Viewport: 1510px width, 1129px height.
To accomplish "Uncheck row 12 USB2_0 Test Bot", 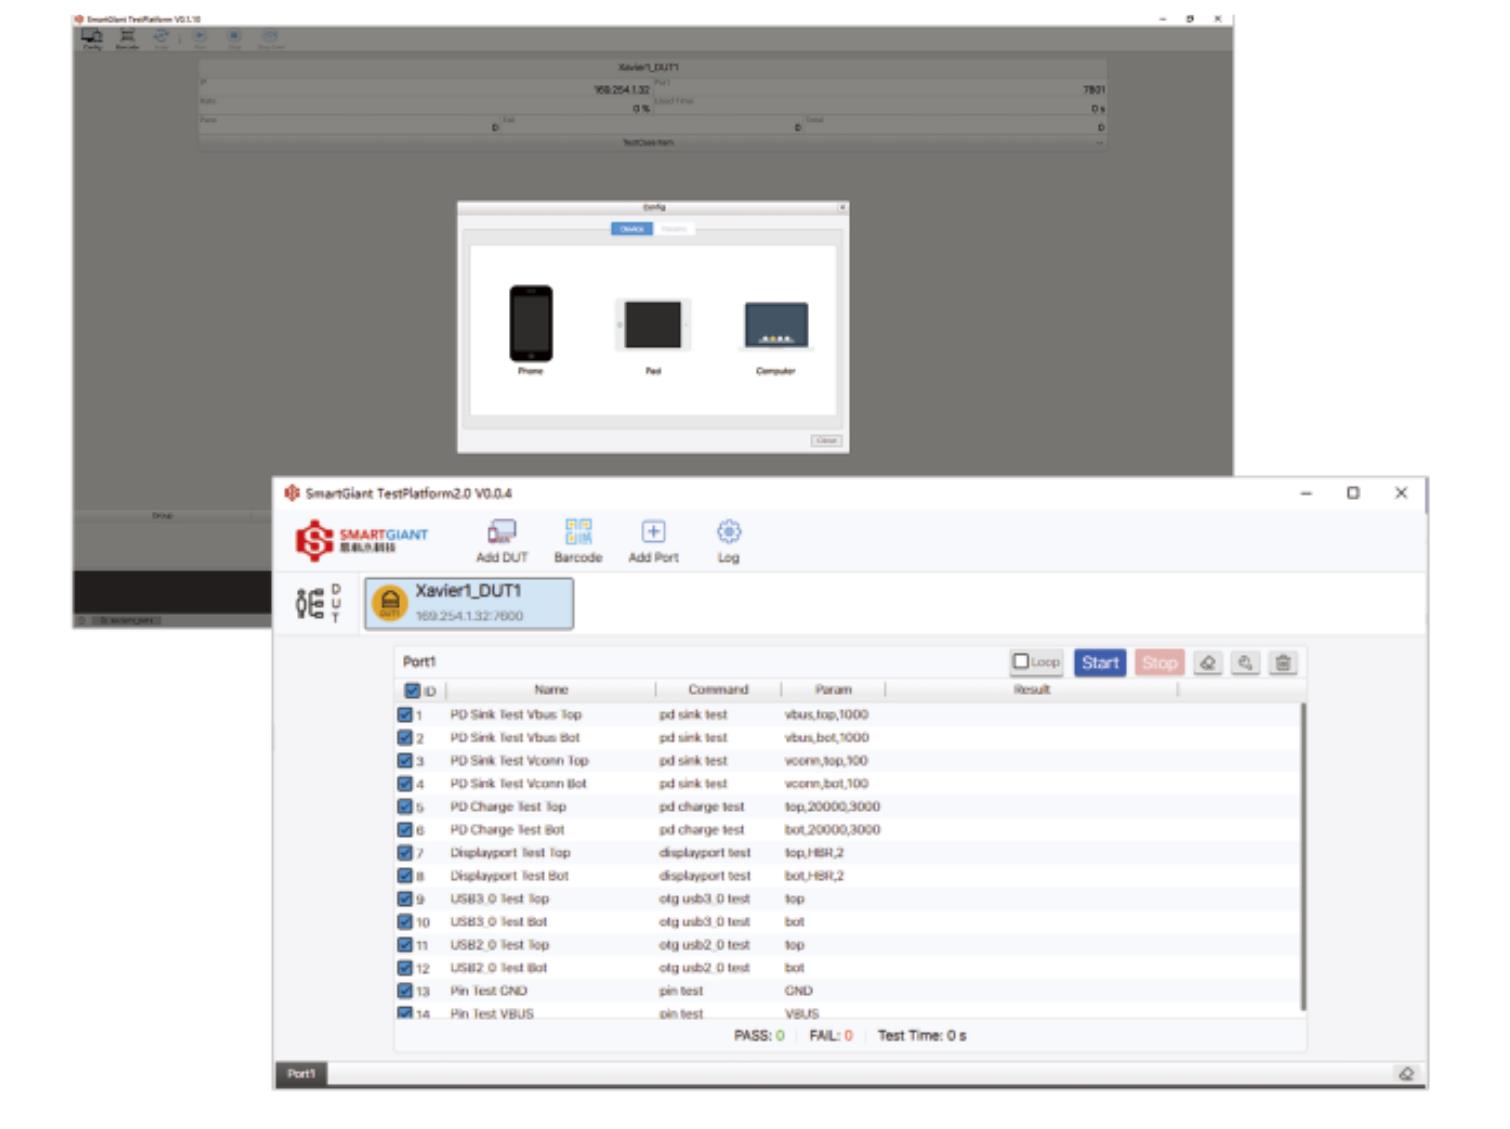I will click(x=405, y=968).
